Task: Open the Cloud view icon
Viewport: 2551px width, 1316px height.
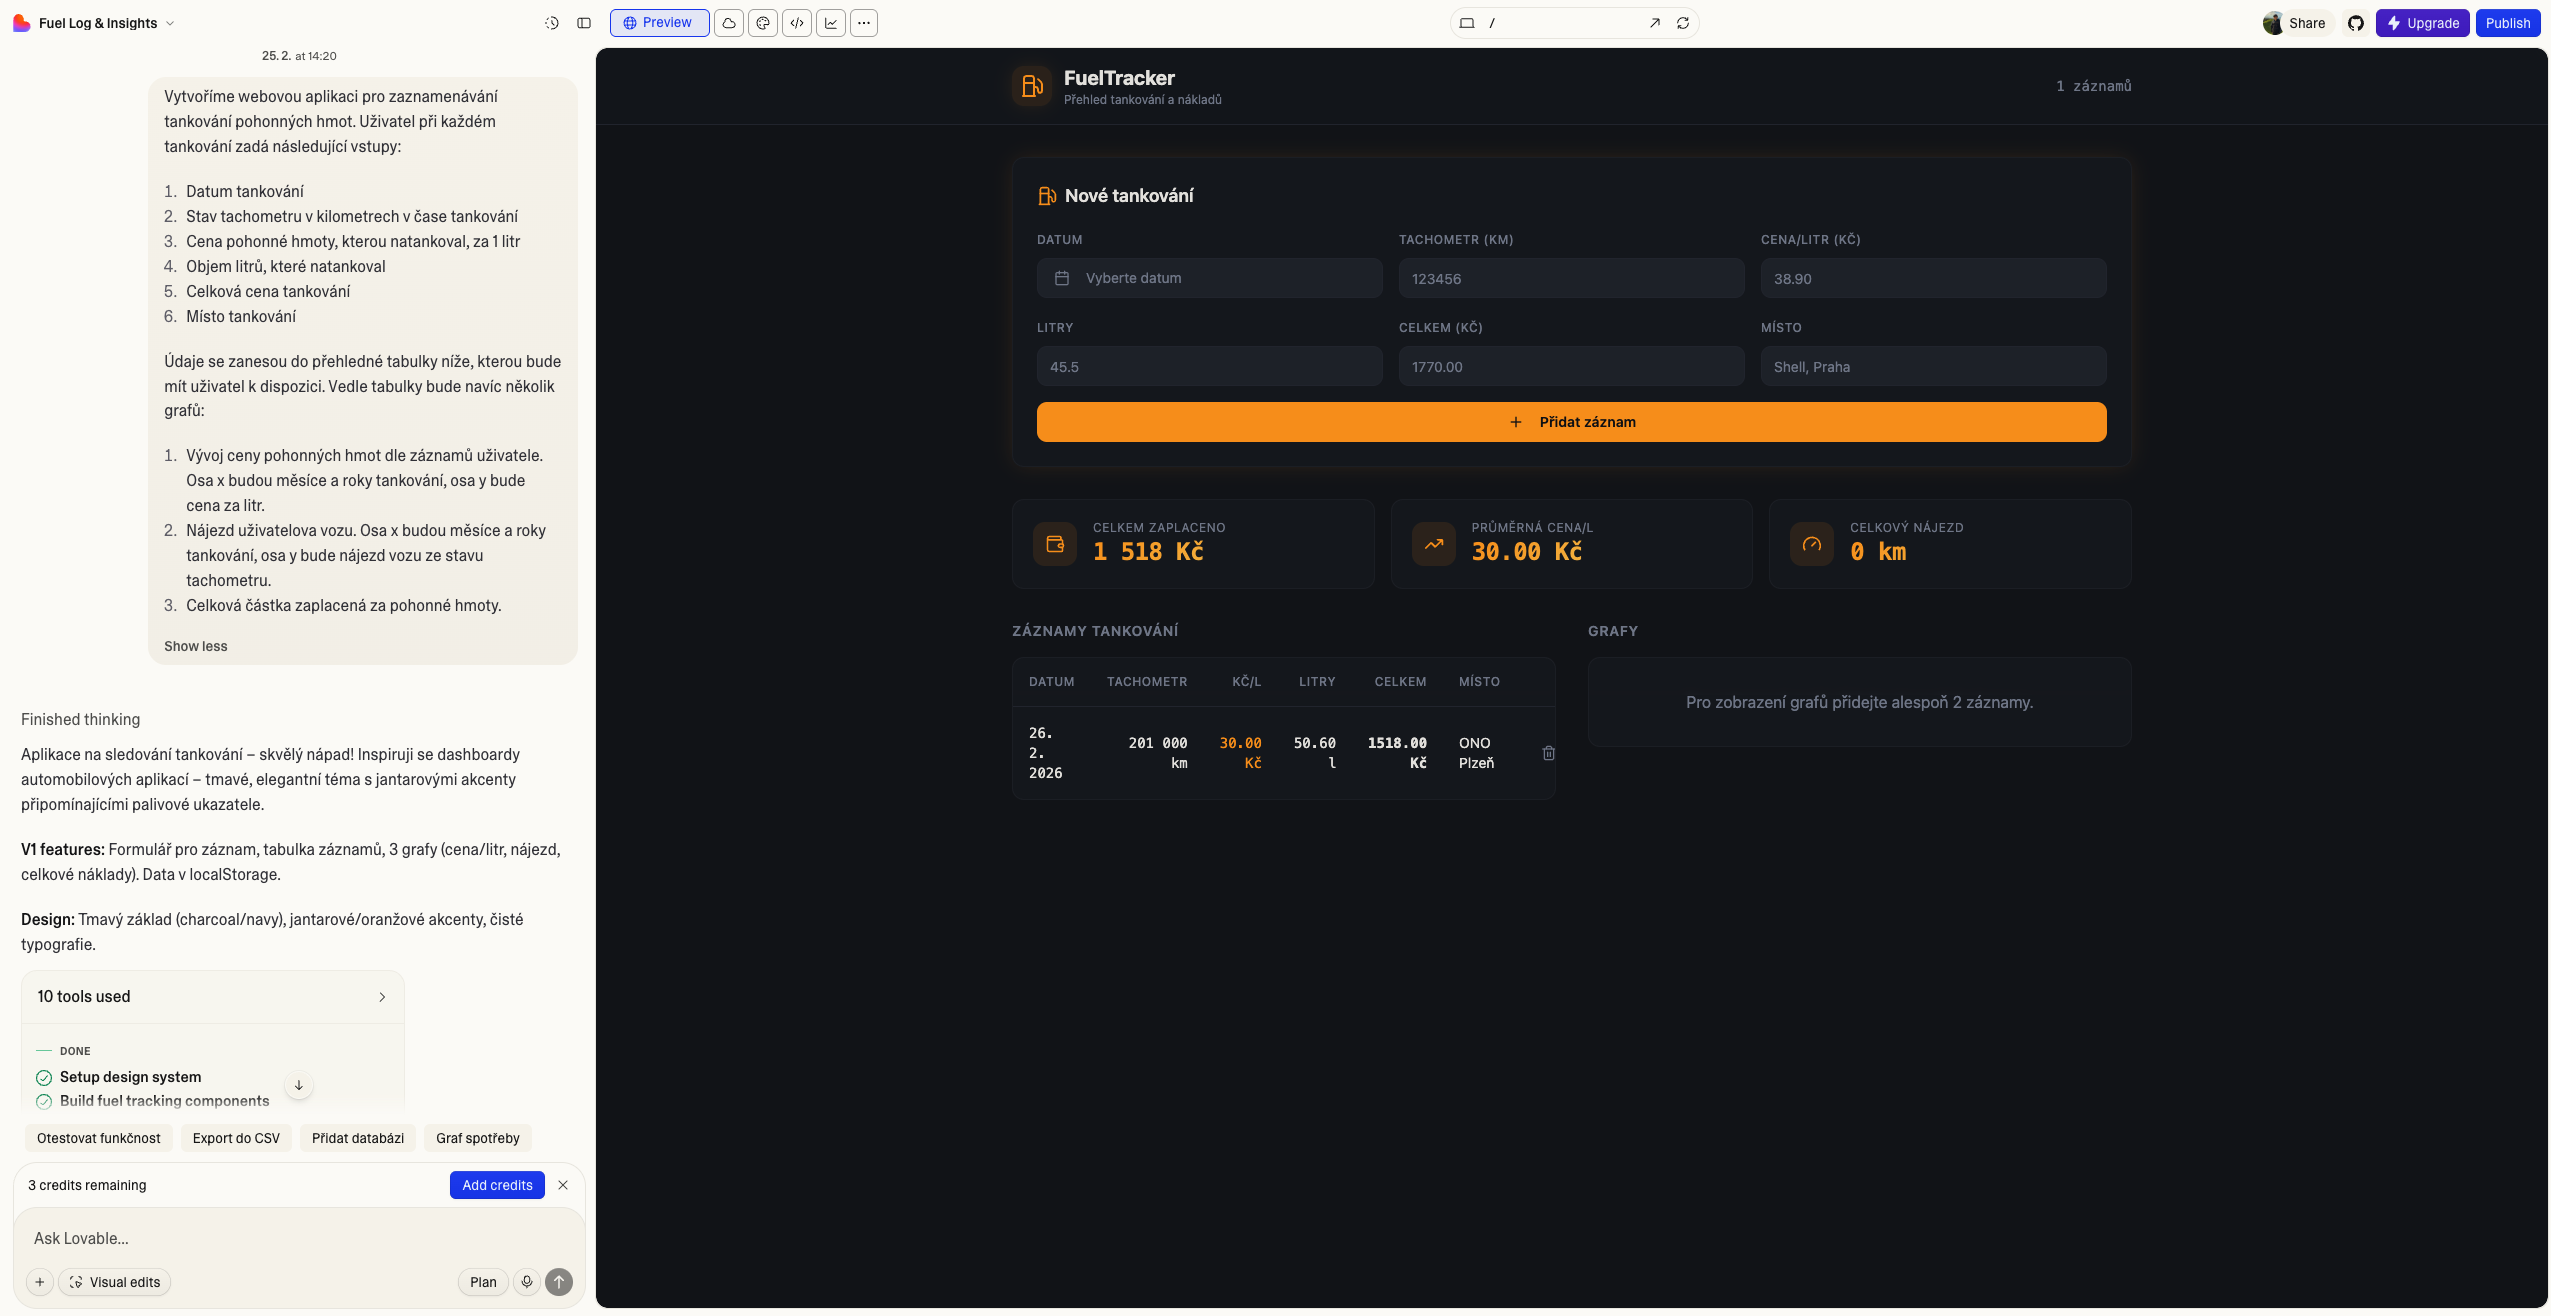Action: click(729, 23)
